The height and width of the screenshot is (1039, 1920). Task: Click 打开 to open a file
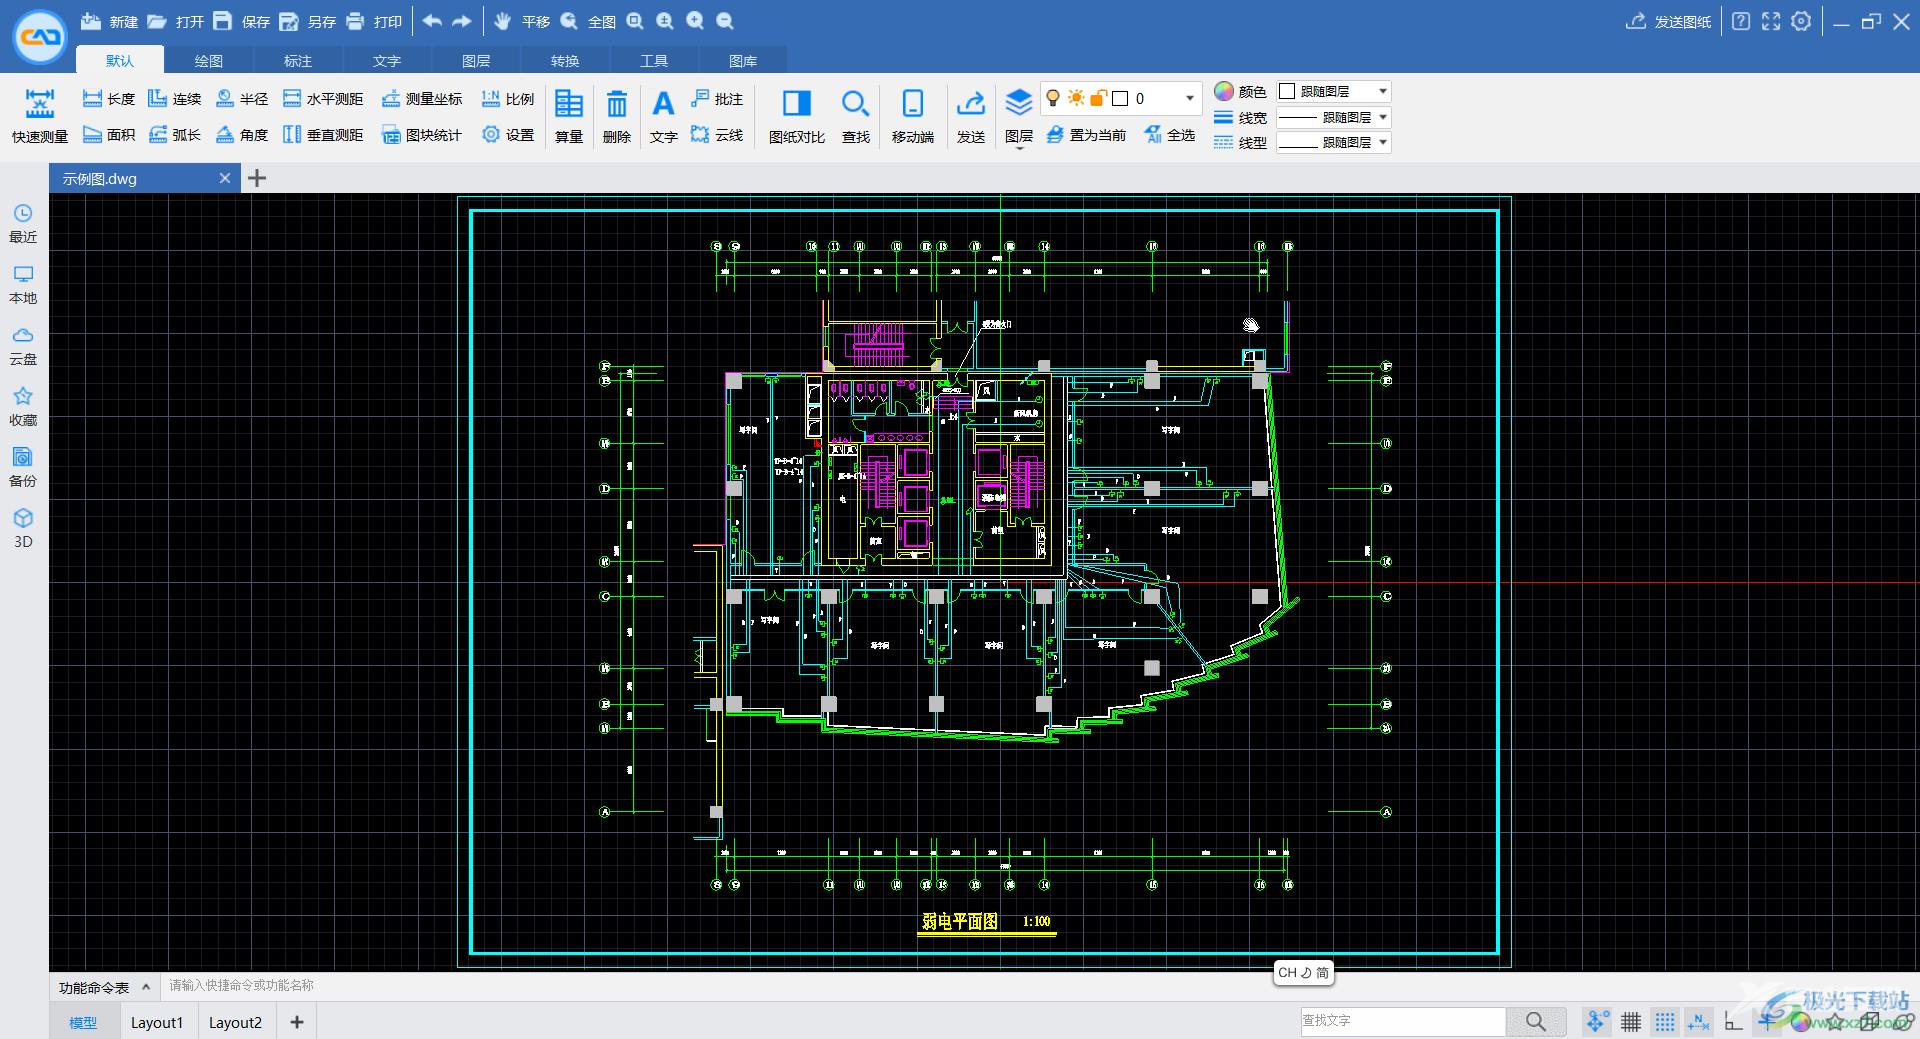point(175,21)
